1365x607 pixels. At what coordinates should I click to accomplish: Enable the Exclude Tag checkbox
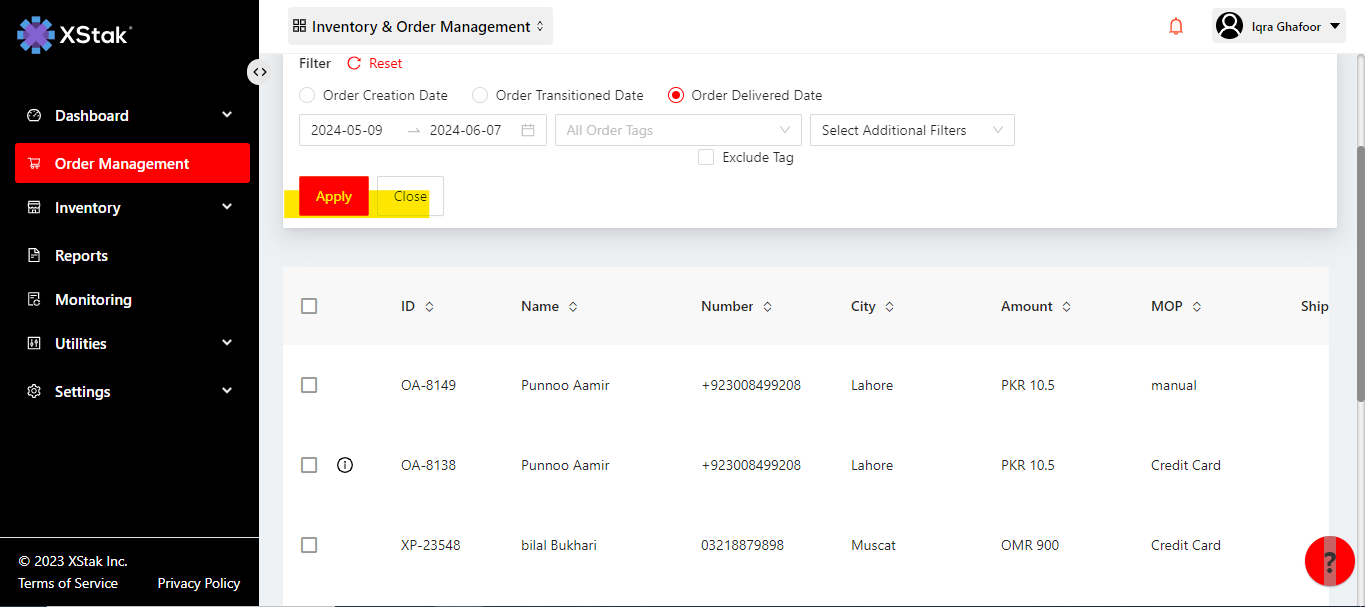tap(706, 157)
